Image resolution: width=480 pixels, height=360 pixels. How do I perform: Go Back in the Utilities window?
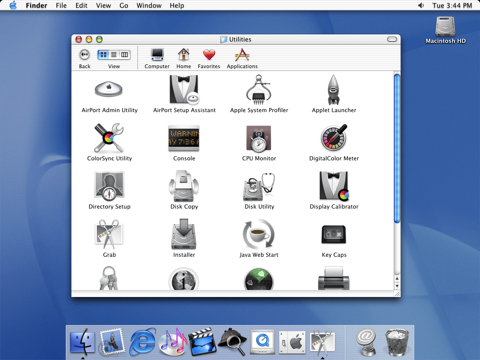(85, 54)
